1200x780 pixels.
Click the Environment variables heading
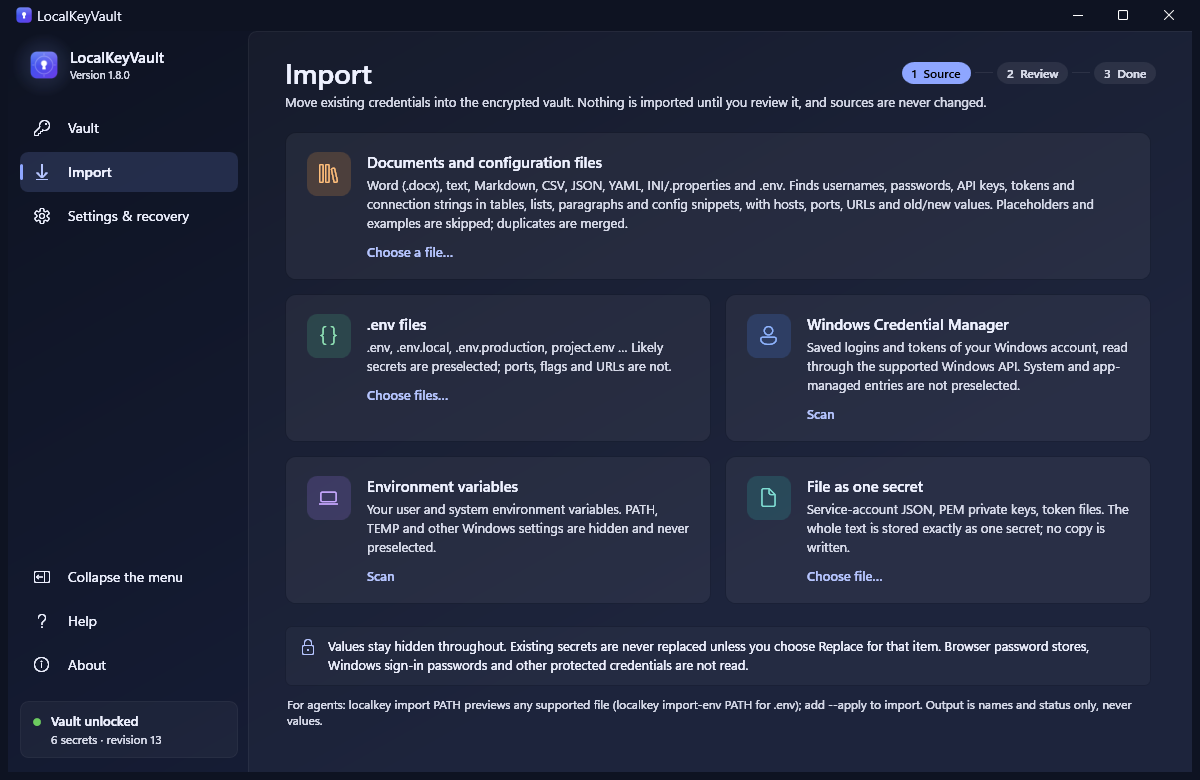442,487
